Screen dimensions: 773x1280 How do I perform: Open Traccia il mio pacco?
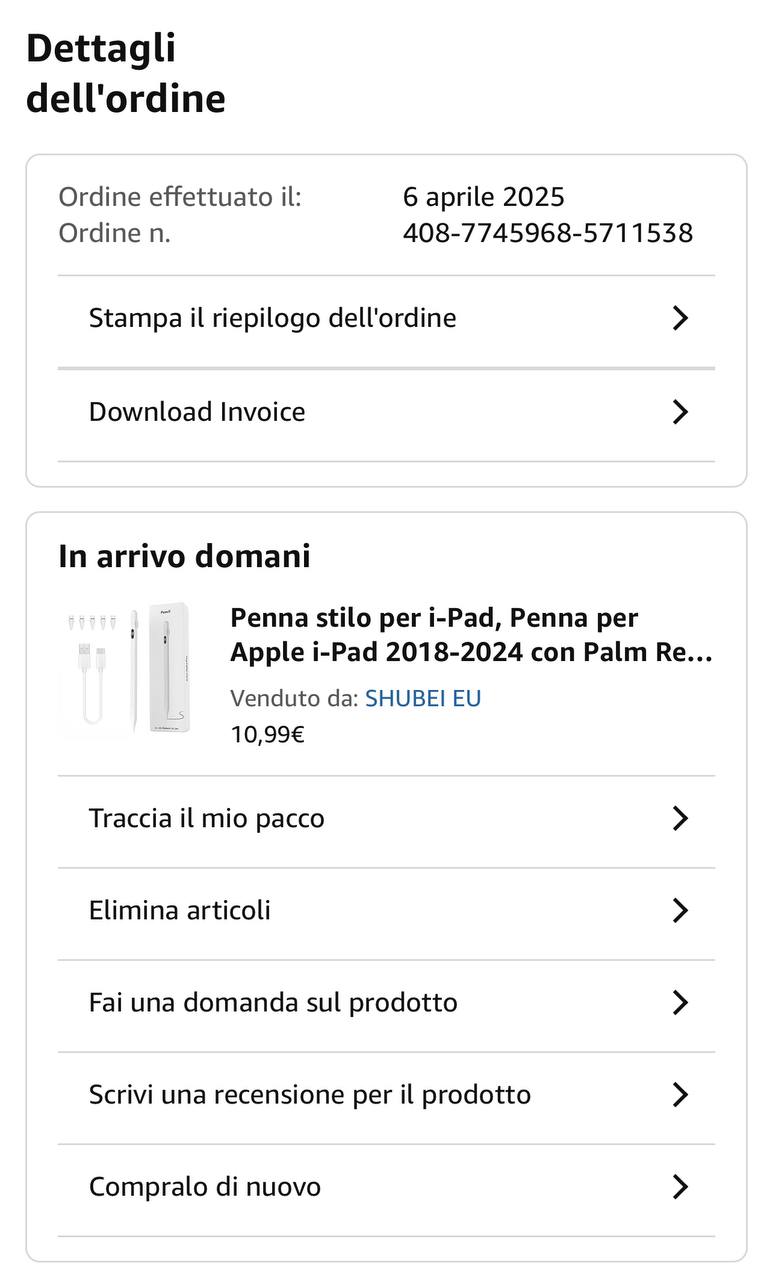pyautogui.click(x=206, y=818)
